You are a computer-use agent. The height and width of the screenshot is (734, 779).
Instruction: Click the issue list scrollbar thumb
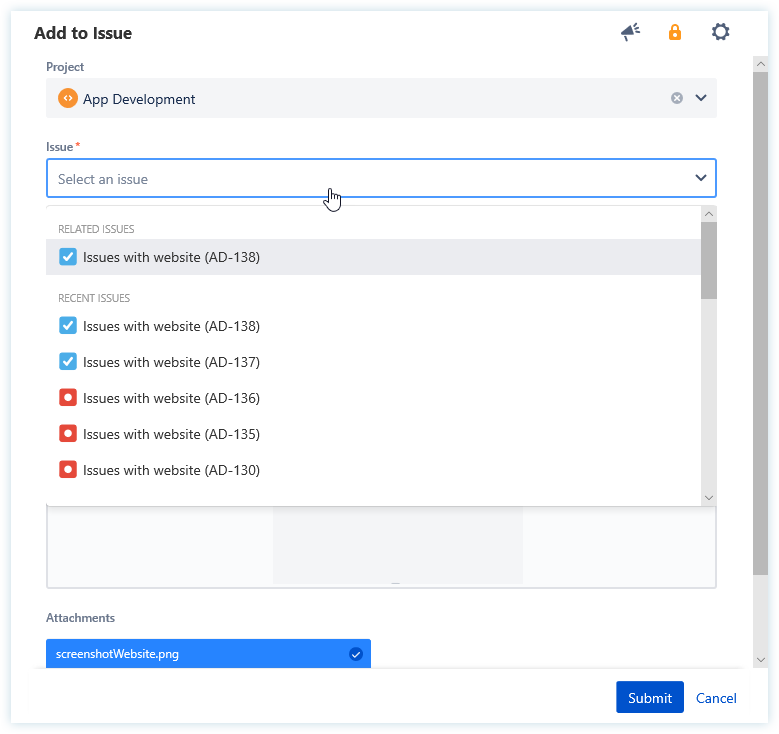[709, 260]
